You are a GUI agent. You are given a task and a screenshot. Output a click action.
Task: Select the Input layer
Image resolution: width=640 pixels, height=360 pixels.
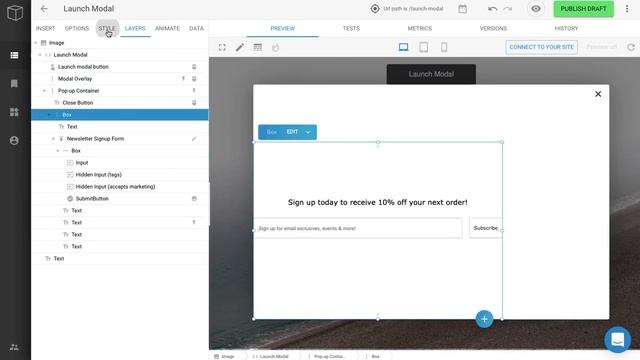point(120,162)
